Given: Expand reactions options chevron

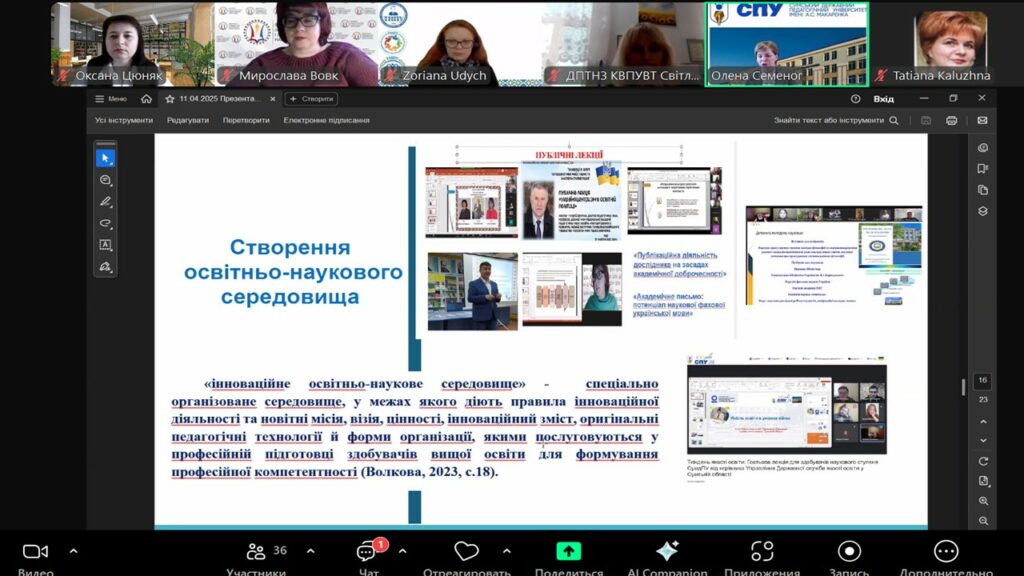Looking at the screenshot, I should click(x=506, y=550).
